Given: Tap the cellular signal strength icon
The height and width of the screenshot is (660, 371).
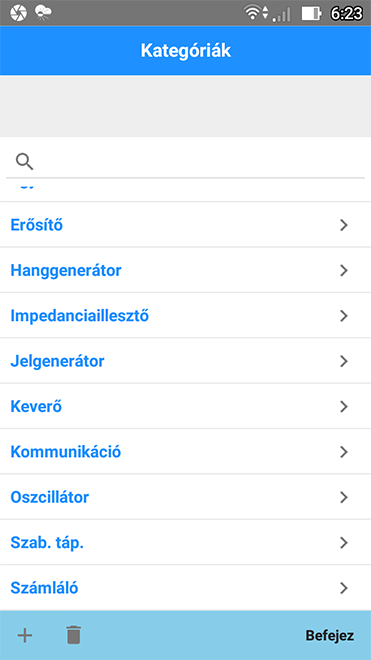Looking at the screenshot, I should [282, 15].
